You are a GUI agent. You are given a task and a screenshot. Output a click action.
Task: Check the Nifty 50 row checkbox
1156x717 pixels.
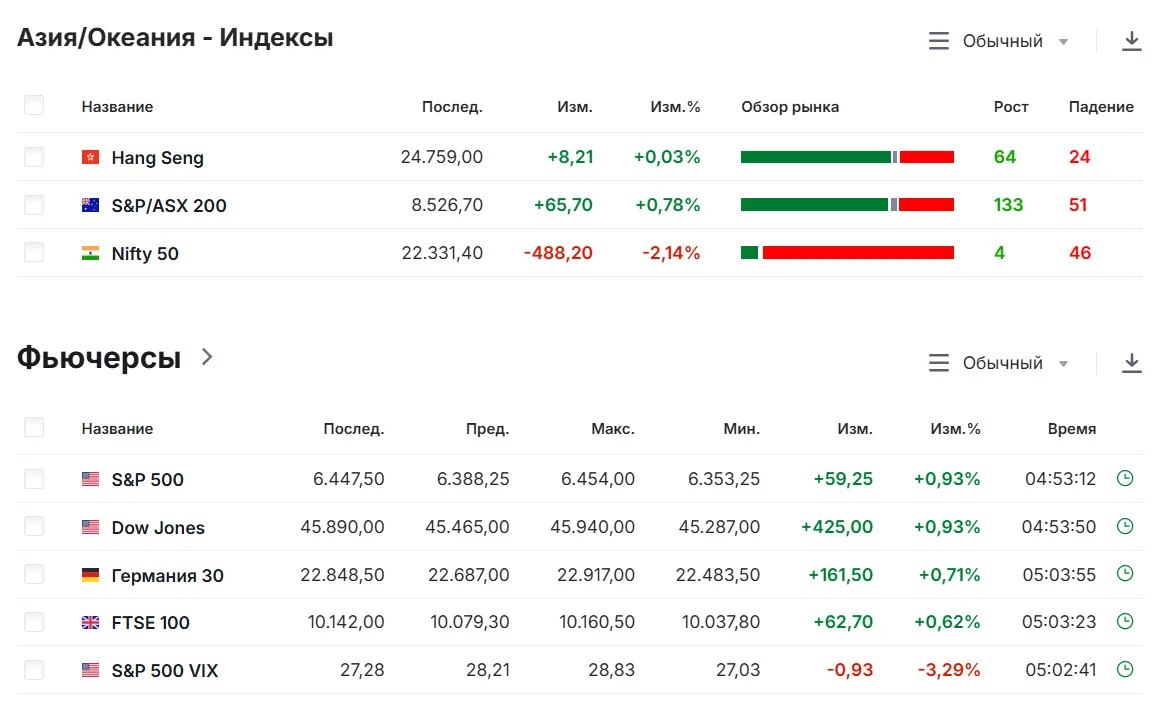[x=34, y=253]
